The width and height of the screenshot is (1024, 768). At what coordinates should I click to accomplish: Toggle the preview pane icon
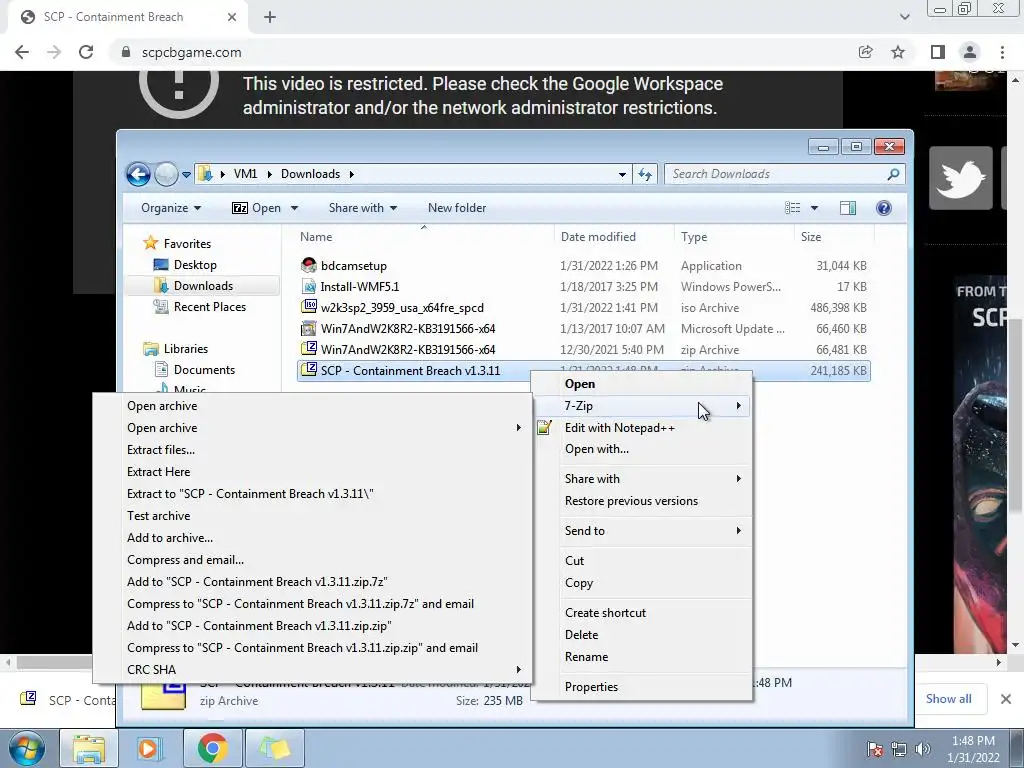click(848, 208)
